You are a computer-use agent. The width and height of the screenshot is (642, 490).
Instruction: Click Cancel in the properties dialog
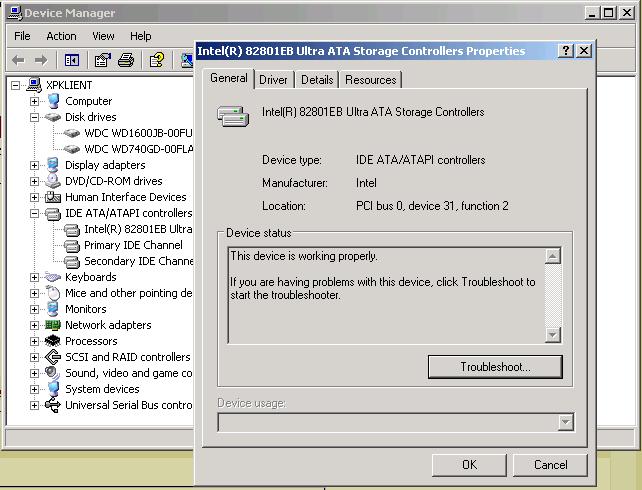point(550,465)
